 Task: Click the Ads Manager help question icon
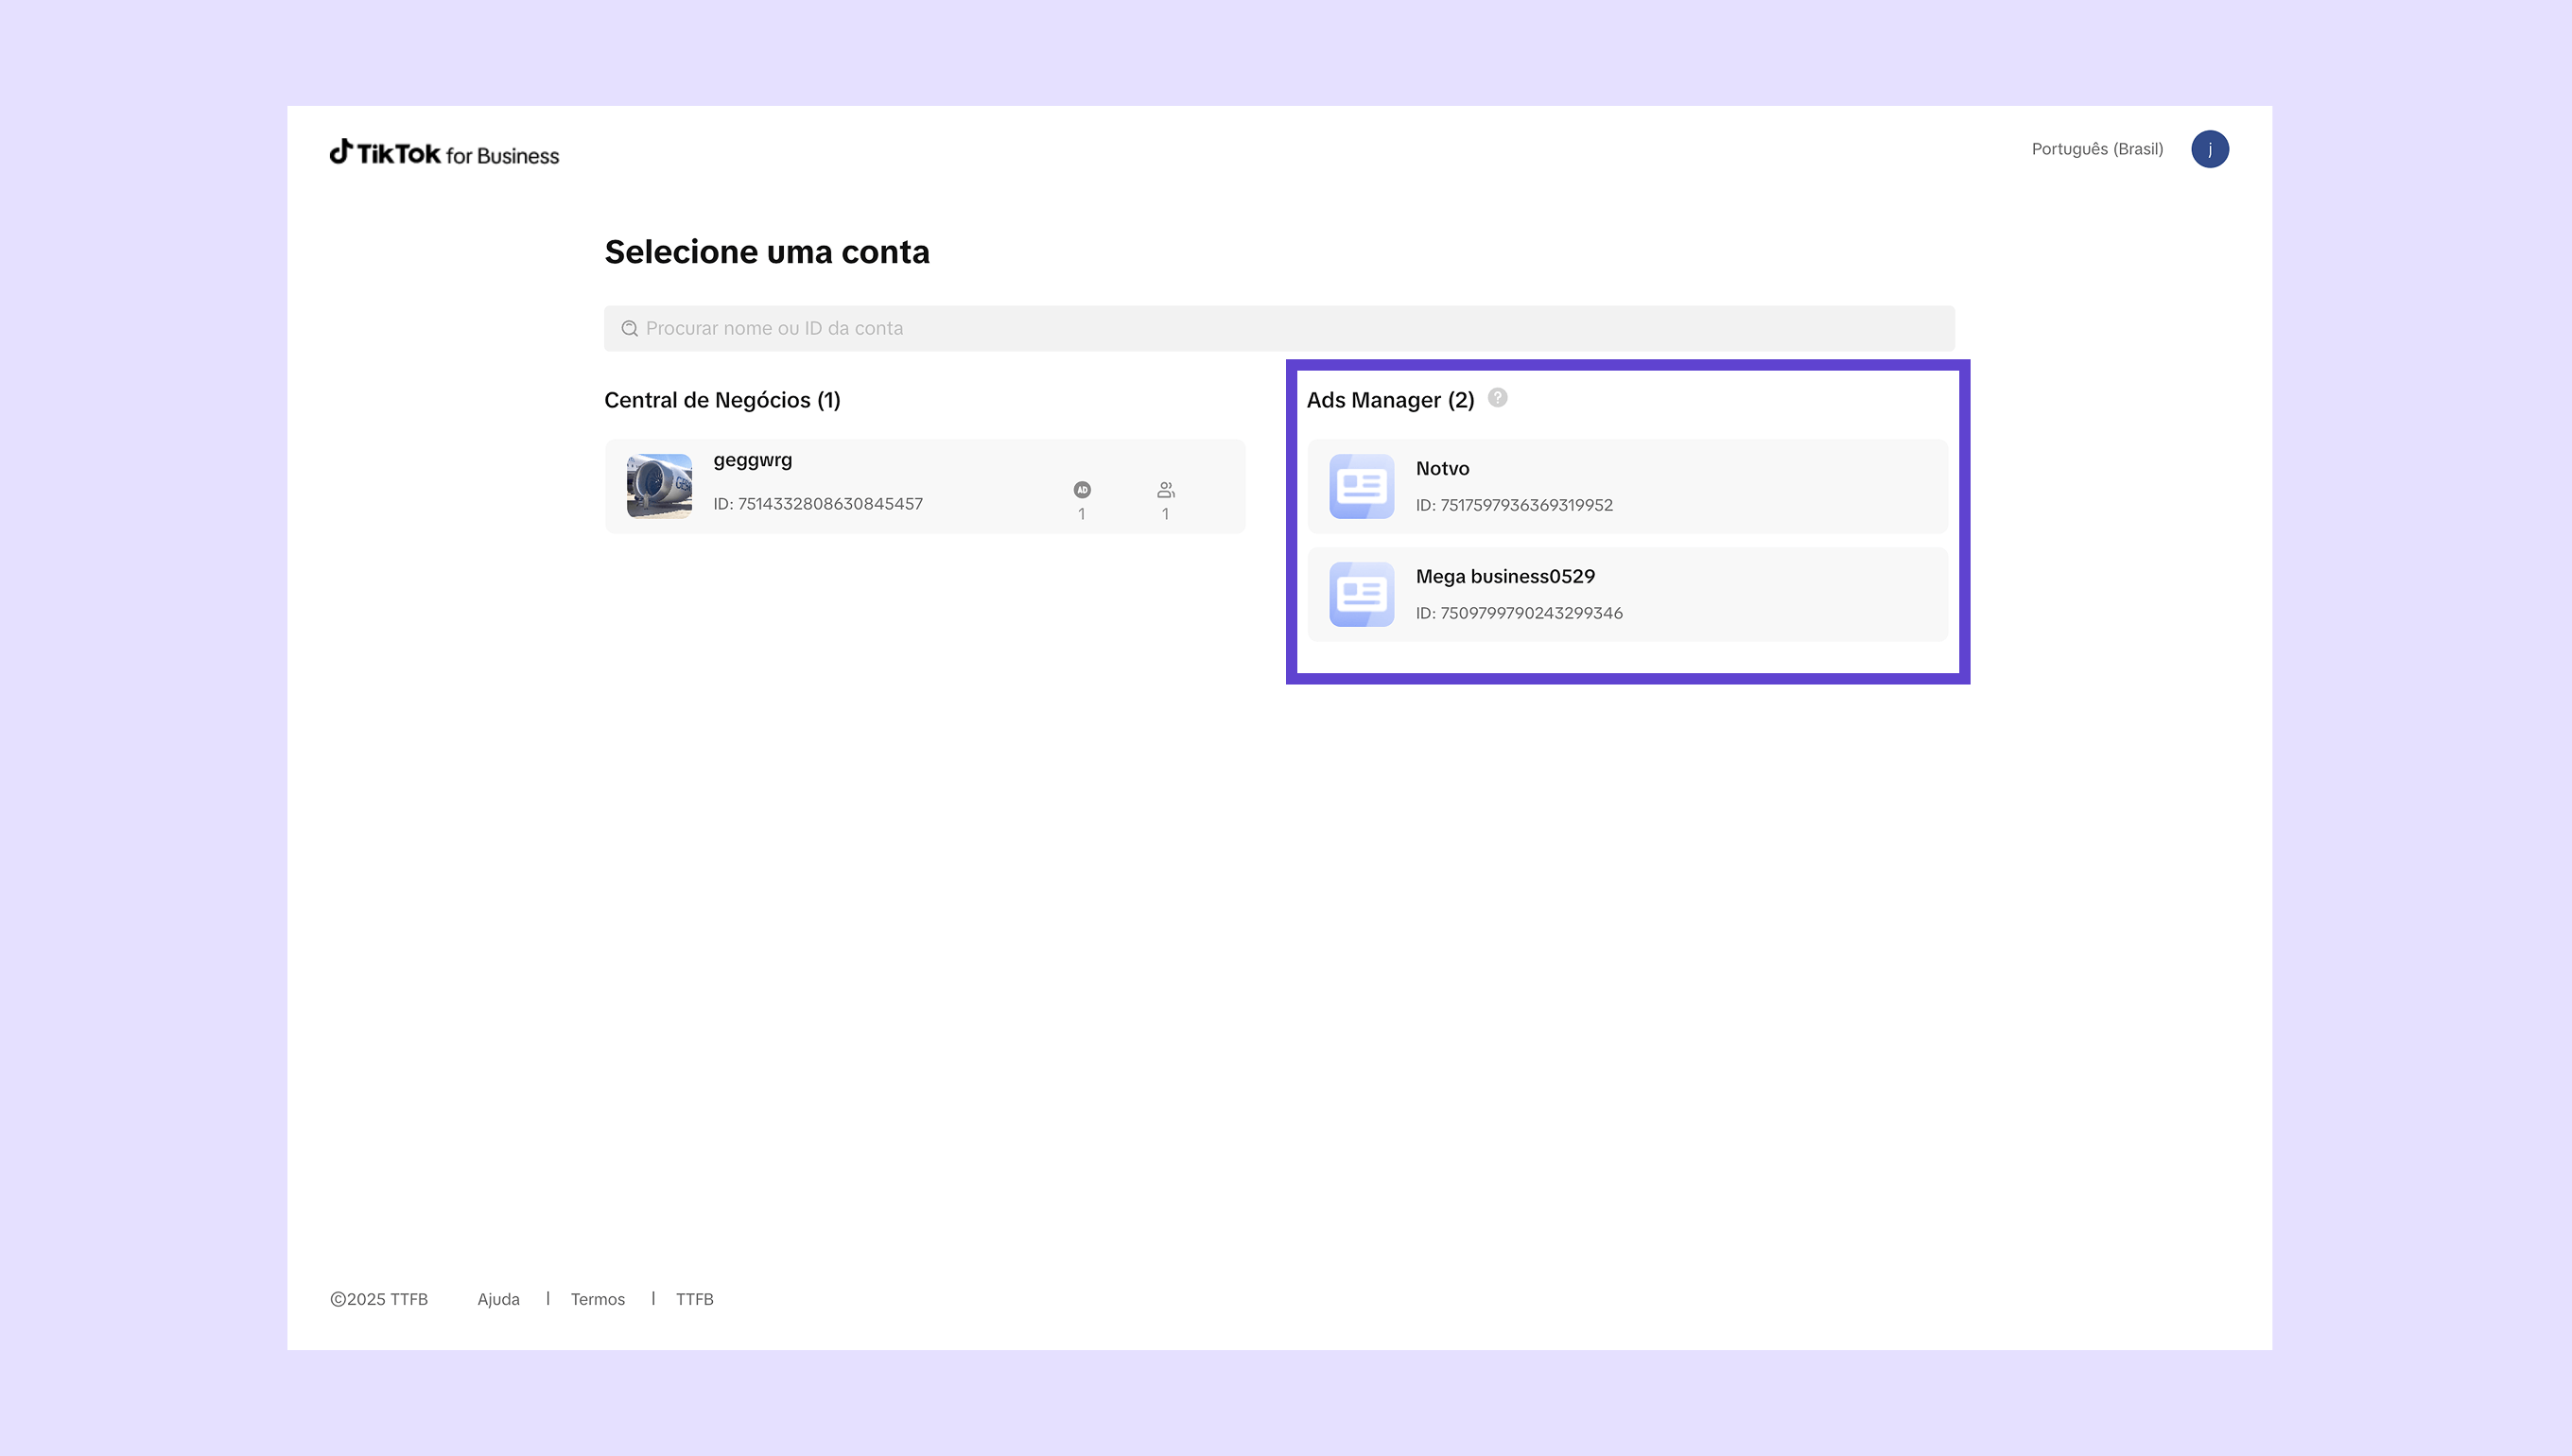coord(1497,398)
